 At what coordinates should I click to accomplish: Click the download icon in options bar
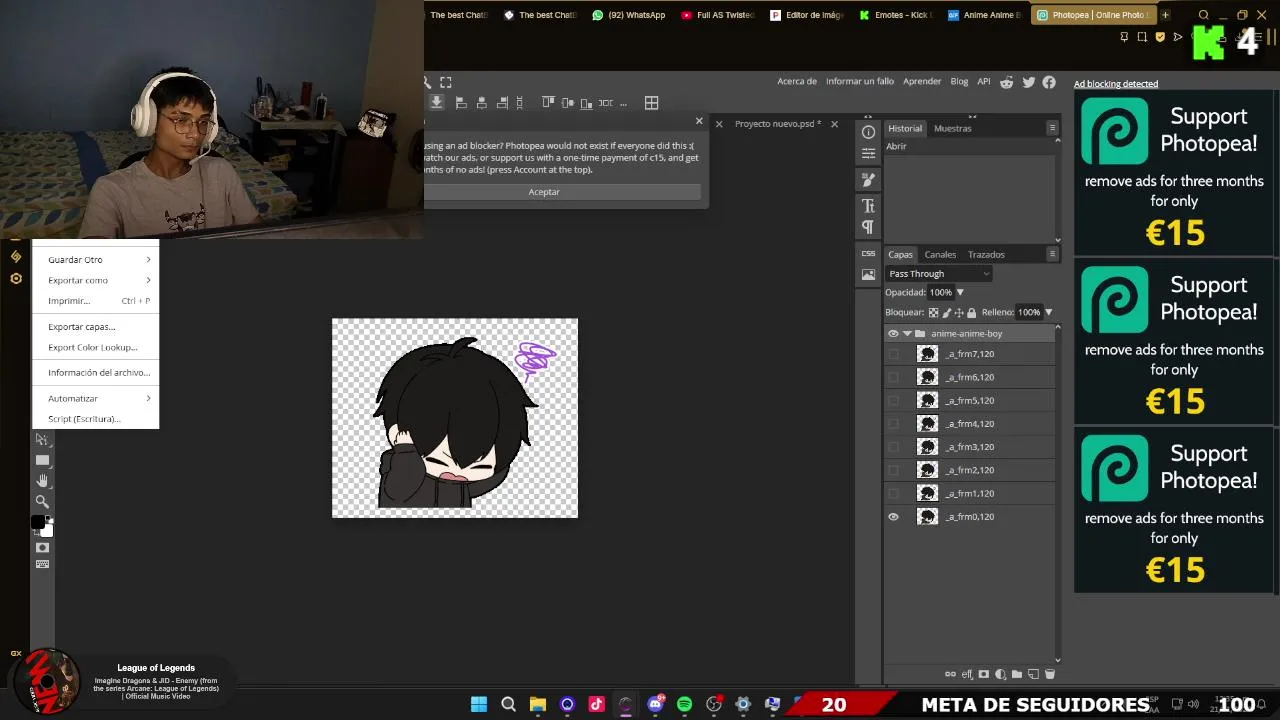(x=436, y=102)
